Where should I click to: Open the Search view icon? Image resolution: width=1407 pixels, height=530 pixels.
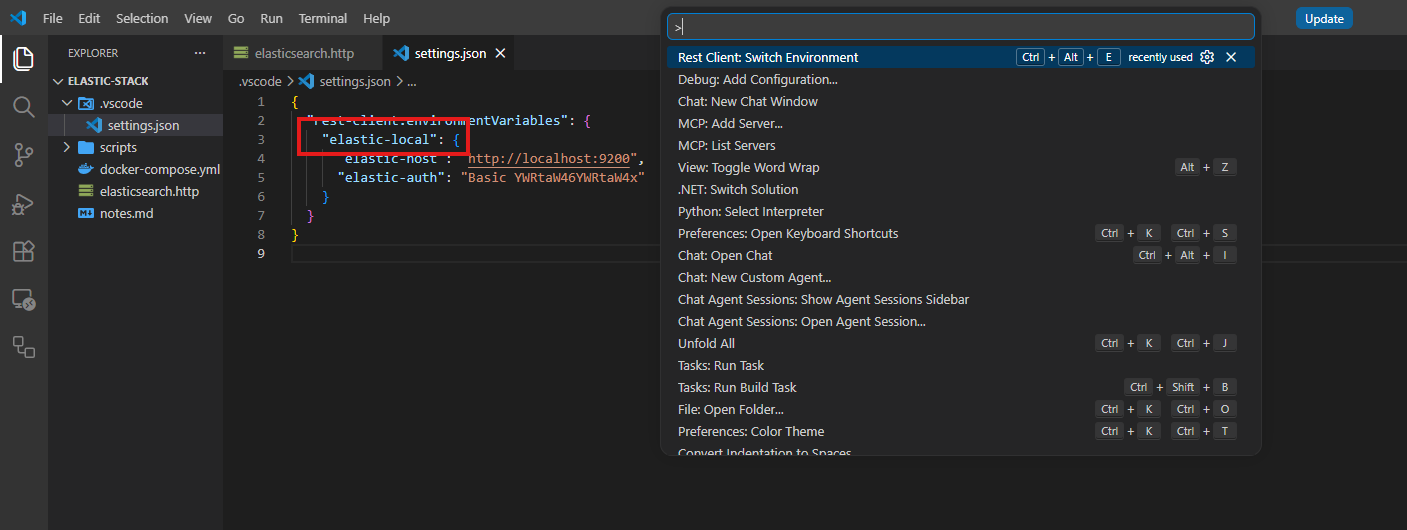point(23,106)
